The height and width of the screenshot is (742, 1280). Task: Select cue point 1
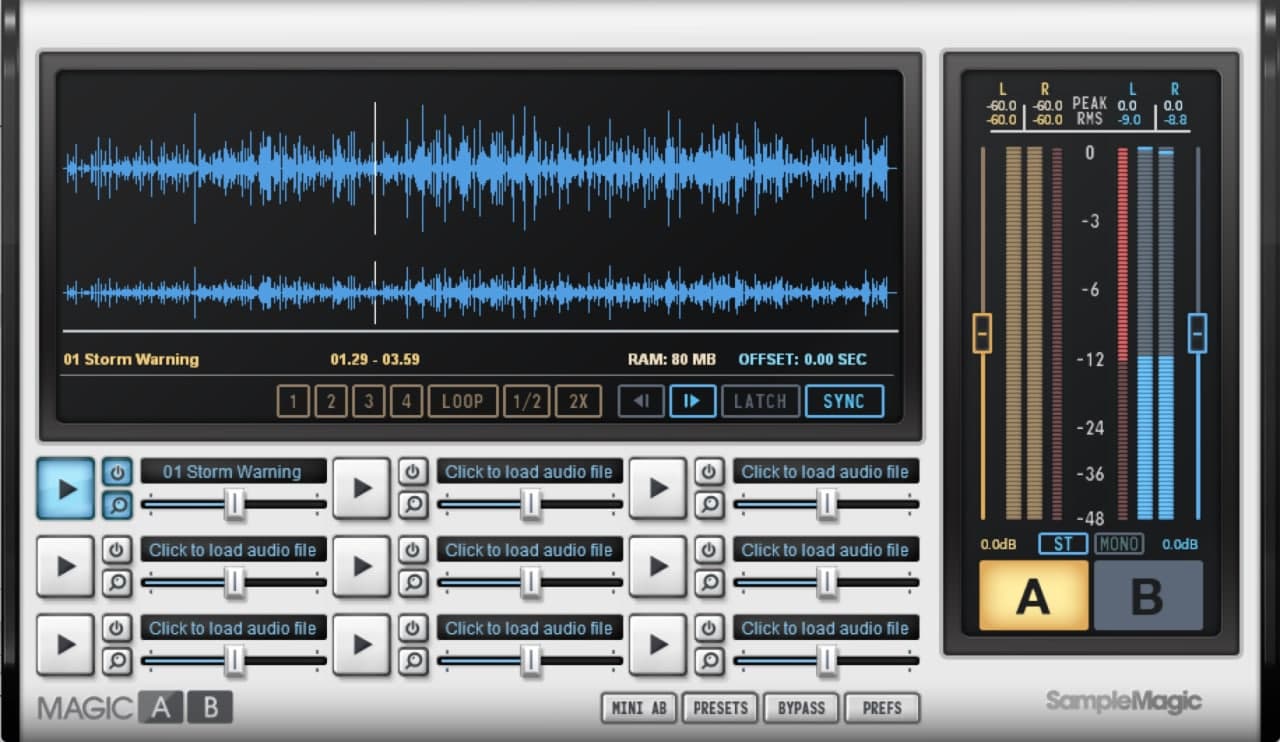point(293,401)
